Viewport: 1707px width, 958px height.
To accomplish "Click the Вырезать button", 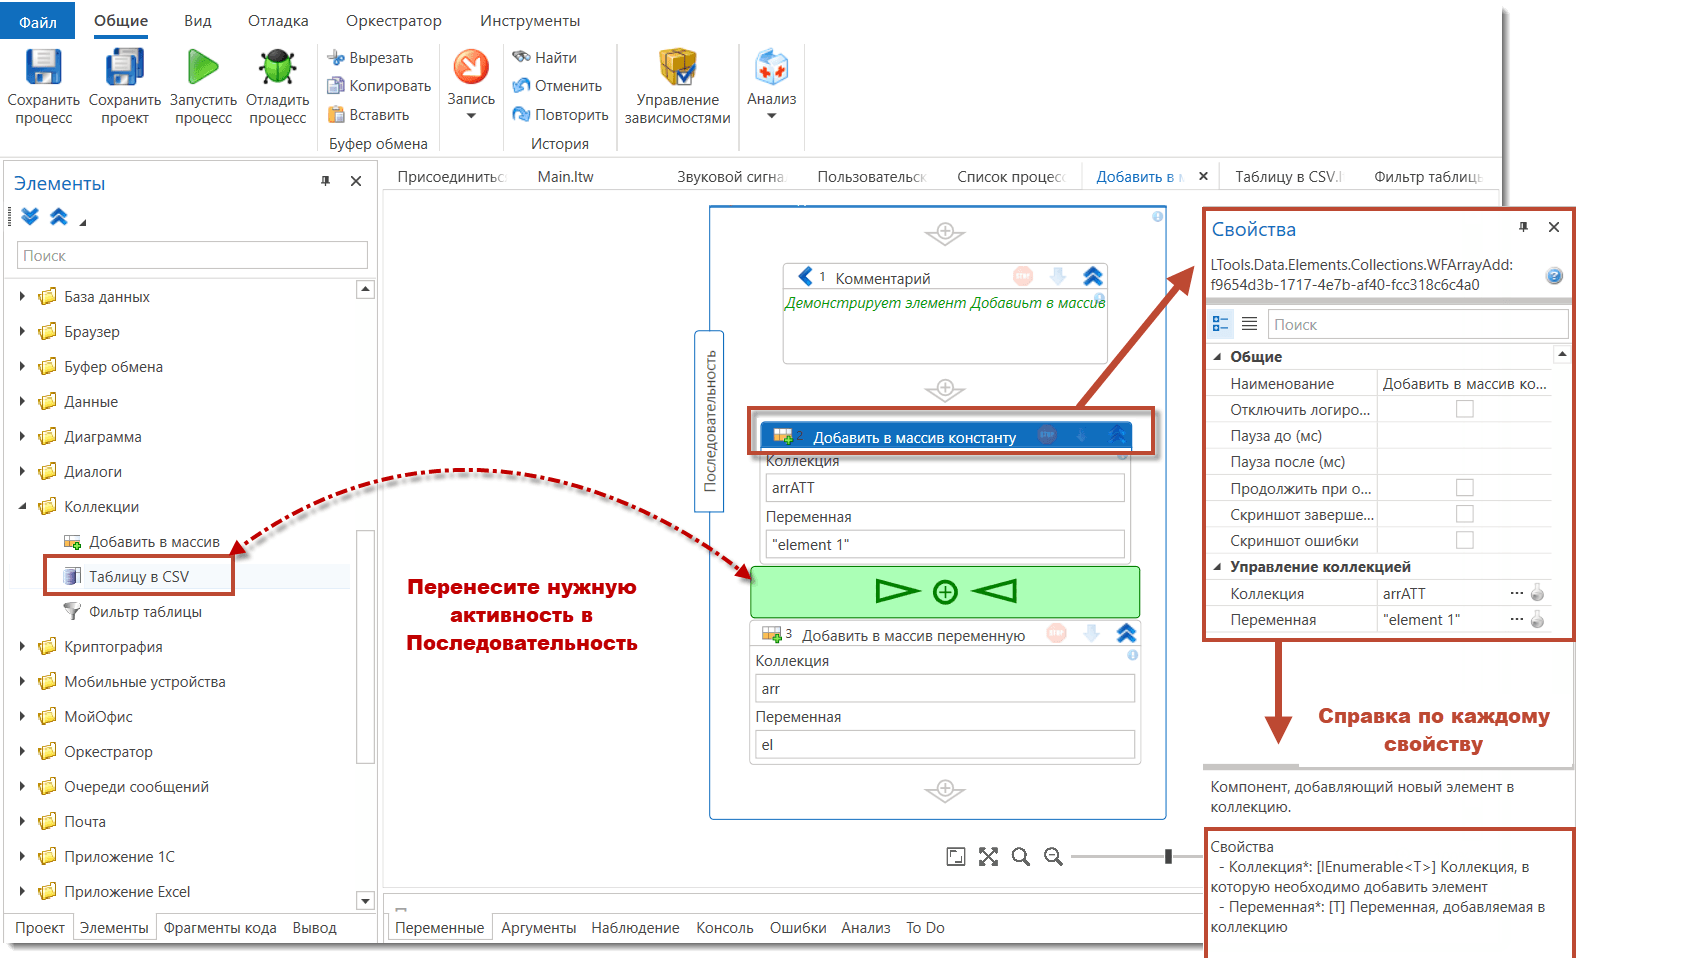I will (371, 58).
